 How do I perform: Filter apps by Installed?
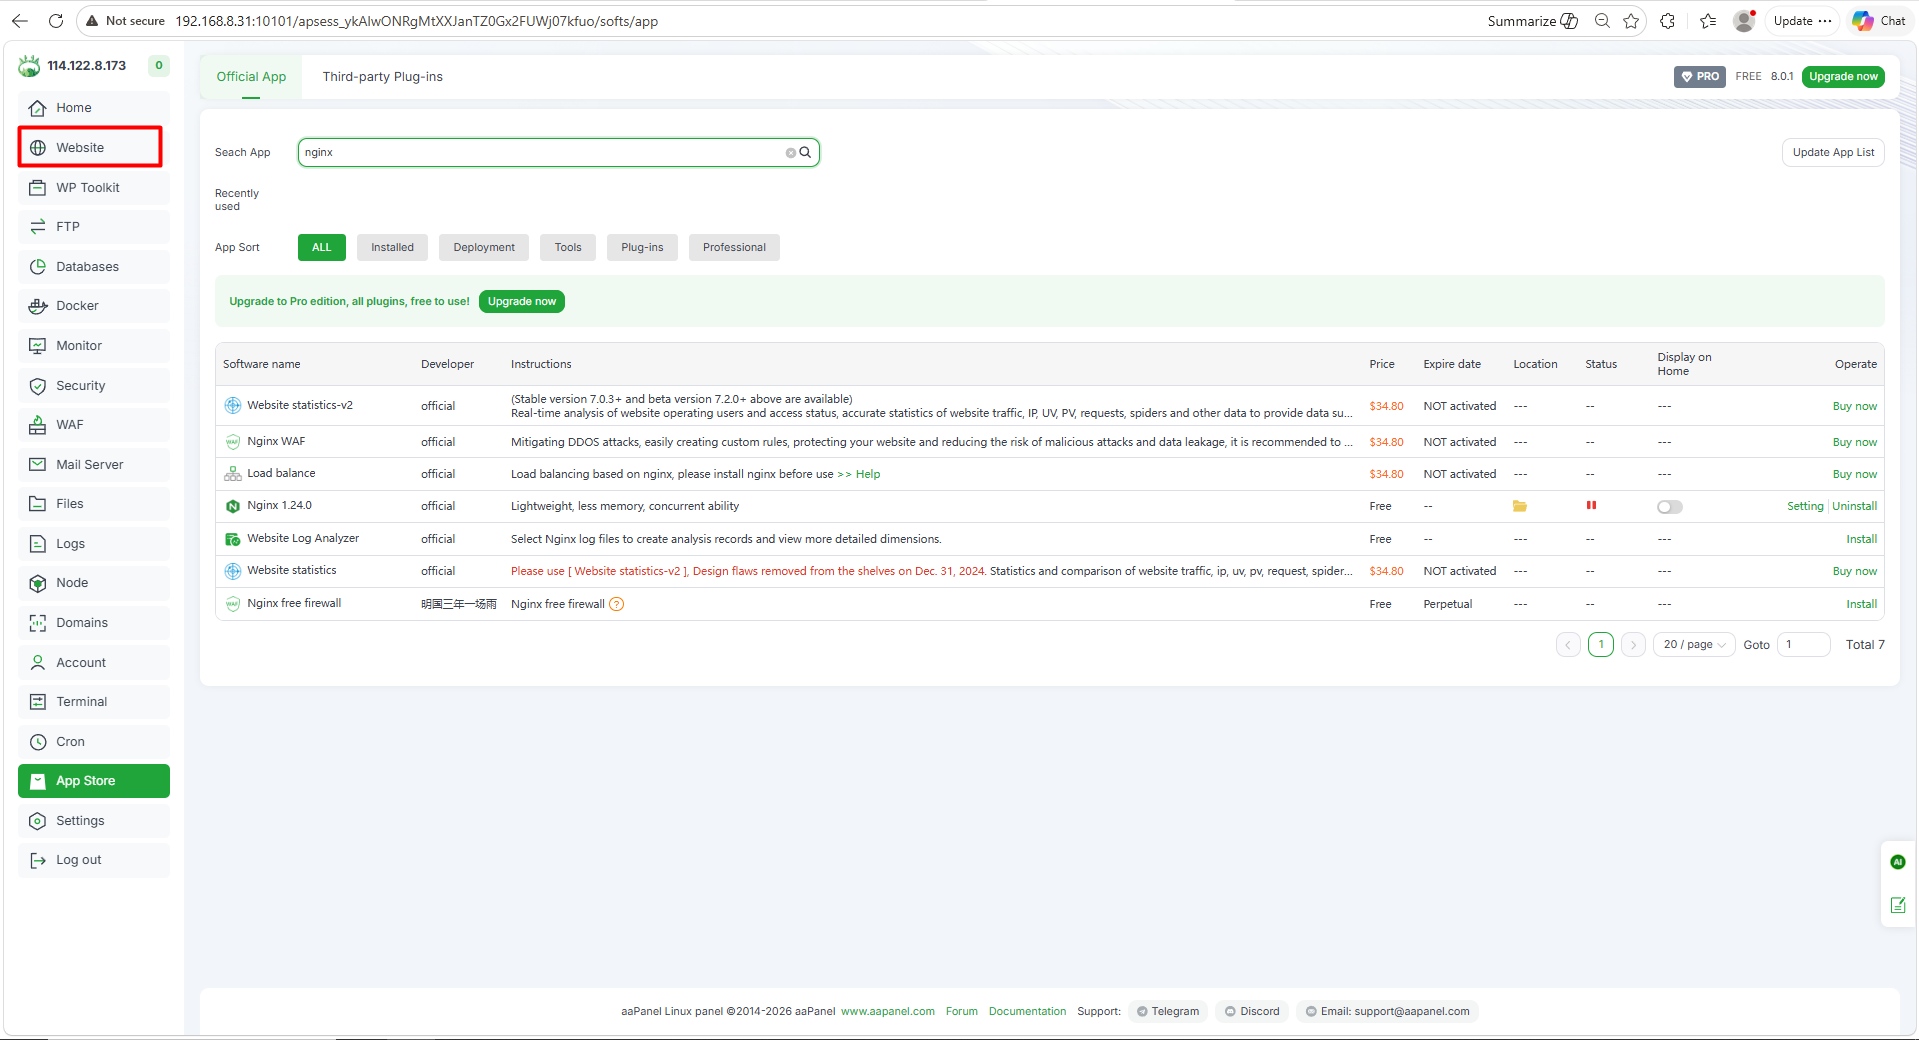tap(392, 248)
